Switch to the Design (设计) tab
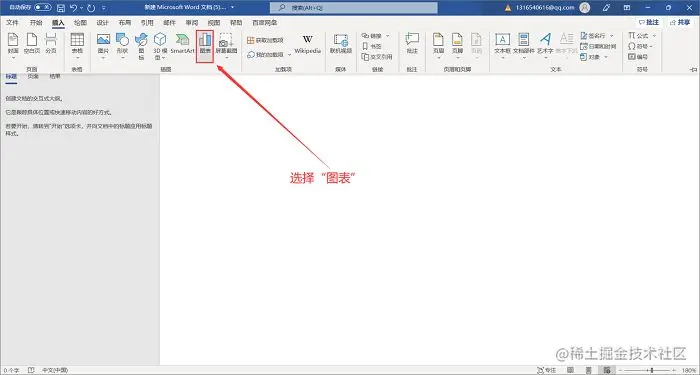 (103, 22)
